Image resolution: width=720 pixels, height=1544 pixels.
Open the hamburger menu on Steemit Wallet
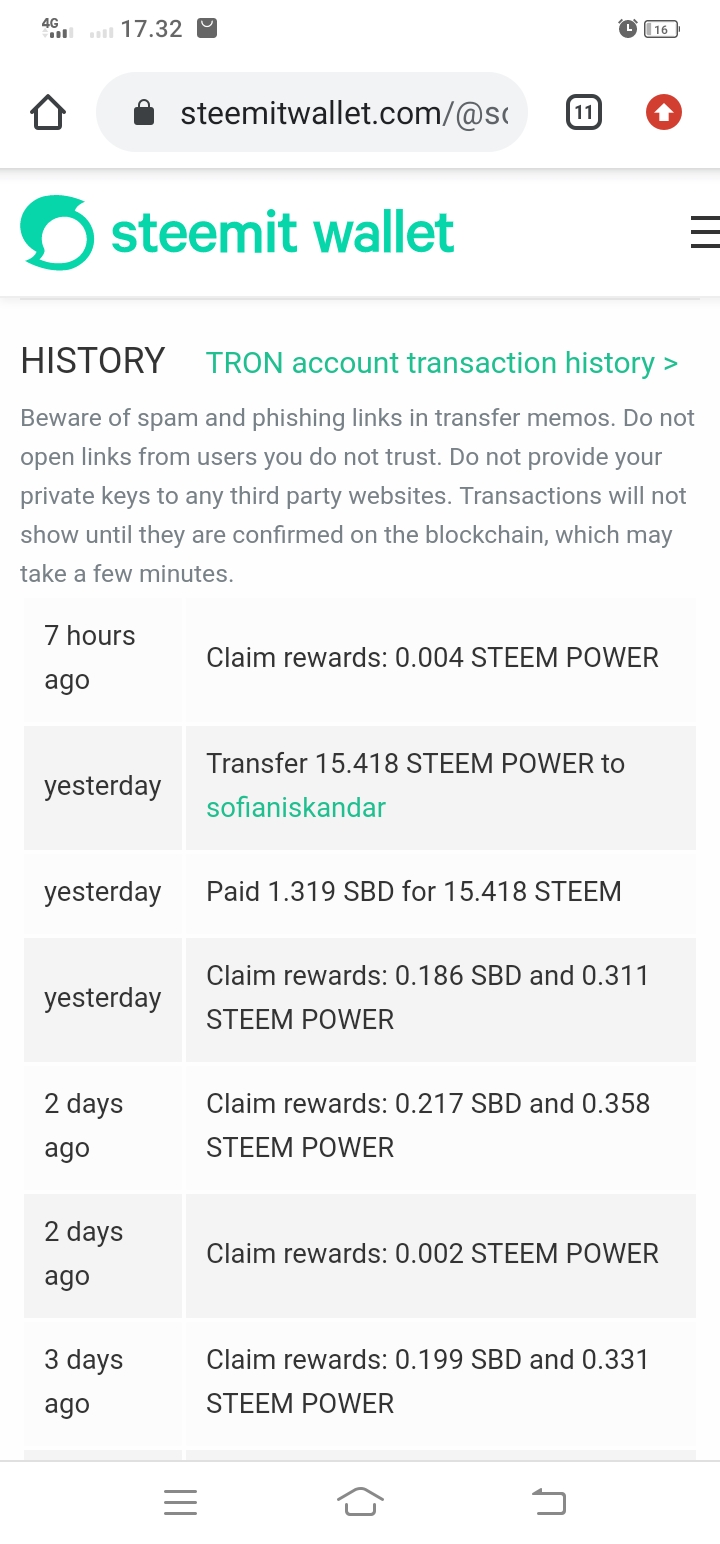point(705,231)
